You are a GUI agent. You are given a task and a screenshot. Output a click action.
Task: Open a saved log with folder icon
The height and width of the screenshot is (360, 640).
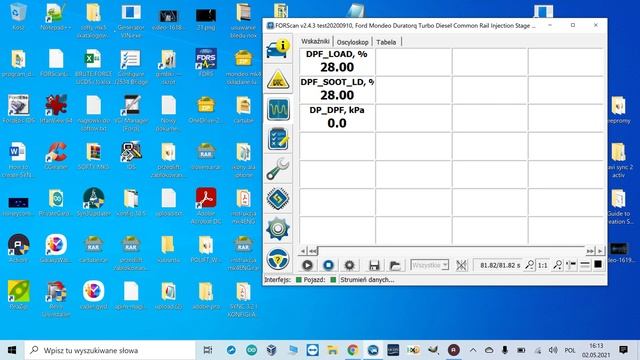[x=395, y=265]
